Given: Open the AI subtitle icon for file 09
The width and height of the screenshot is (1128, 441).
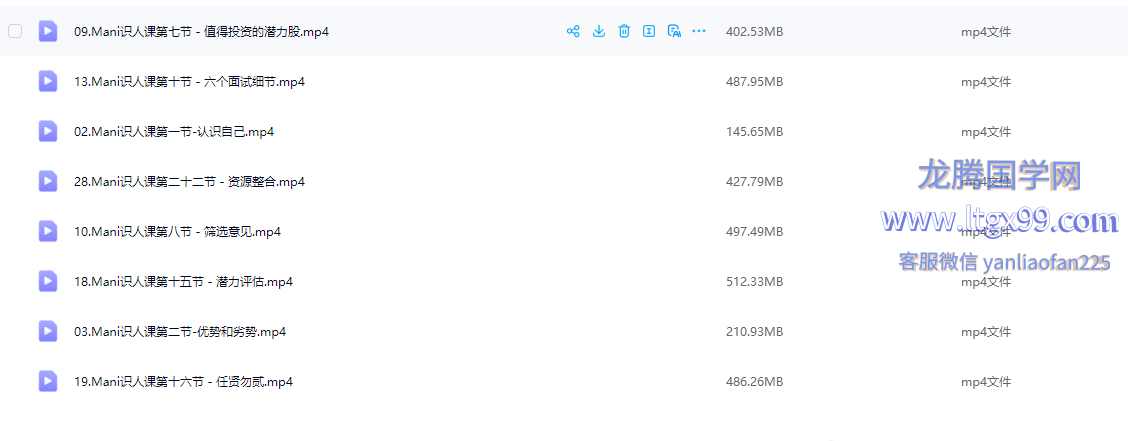Looking at the screenshot, I should 674,31.
